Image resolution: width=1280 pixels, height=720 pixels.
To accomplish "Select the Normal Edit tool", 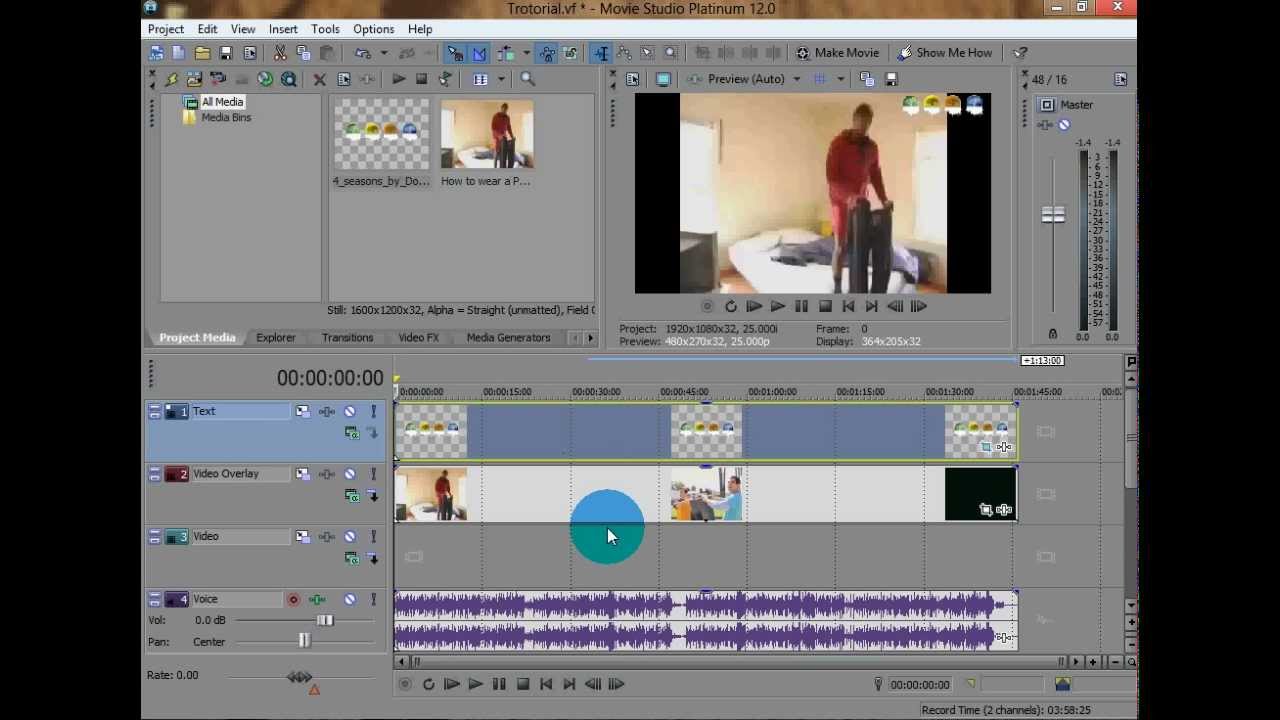I will [x=601, y=53].
